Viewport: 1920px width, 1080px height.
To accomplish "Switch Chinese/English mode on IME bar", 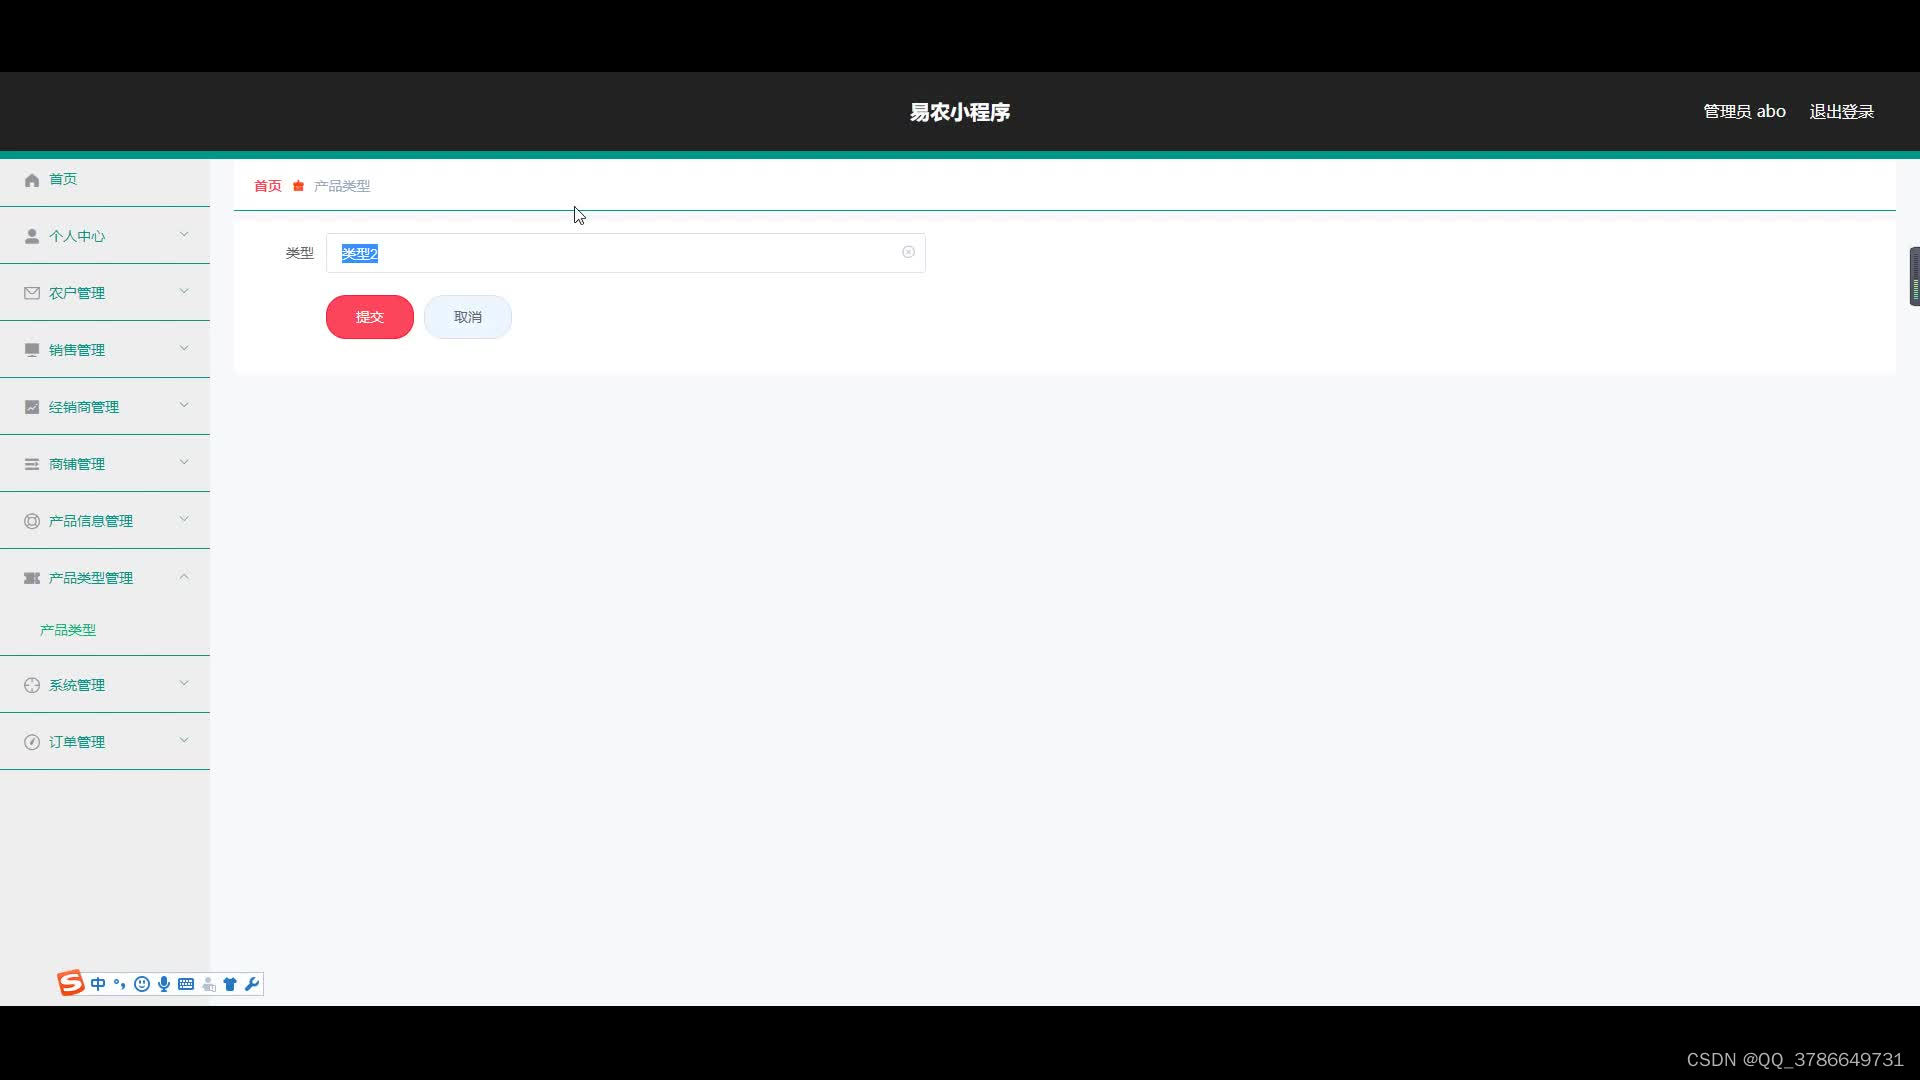I will (98, 984).
